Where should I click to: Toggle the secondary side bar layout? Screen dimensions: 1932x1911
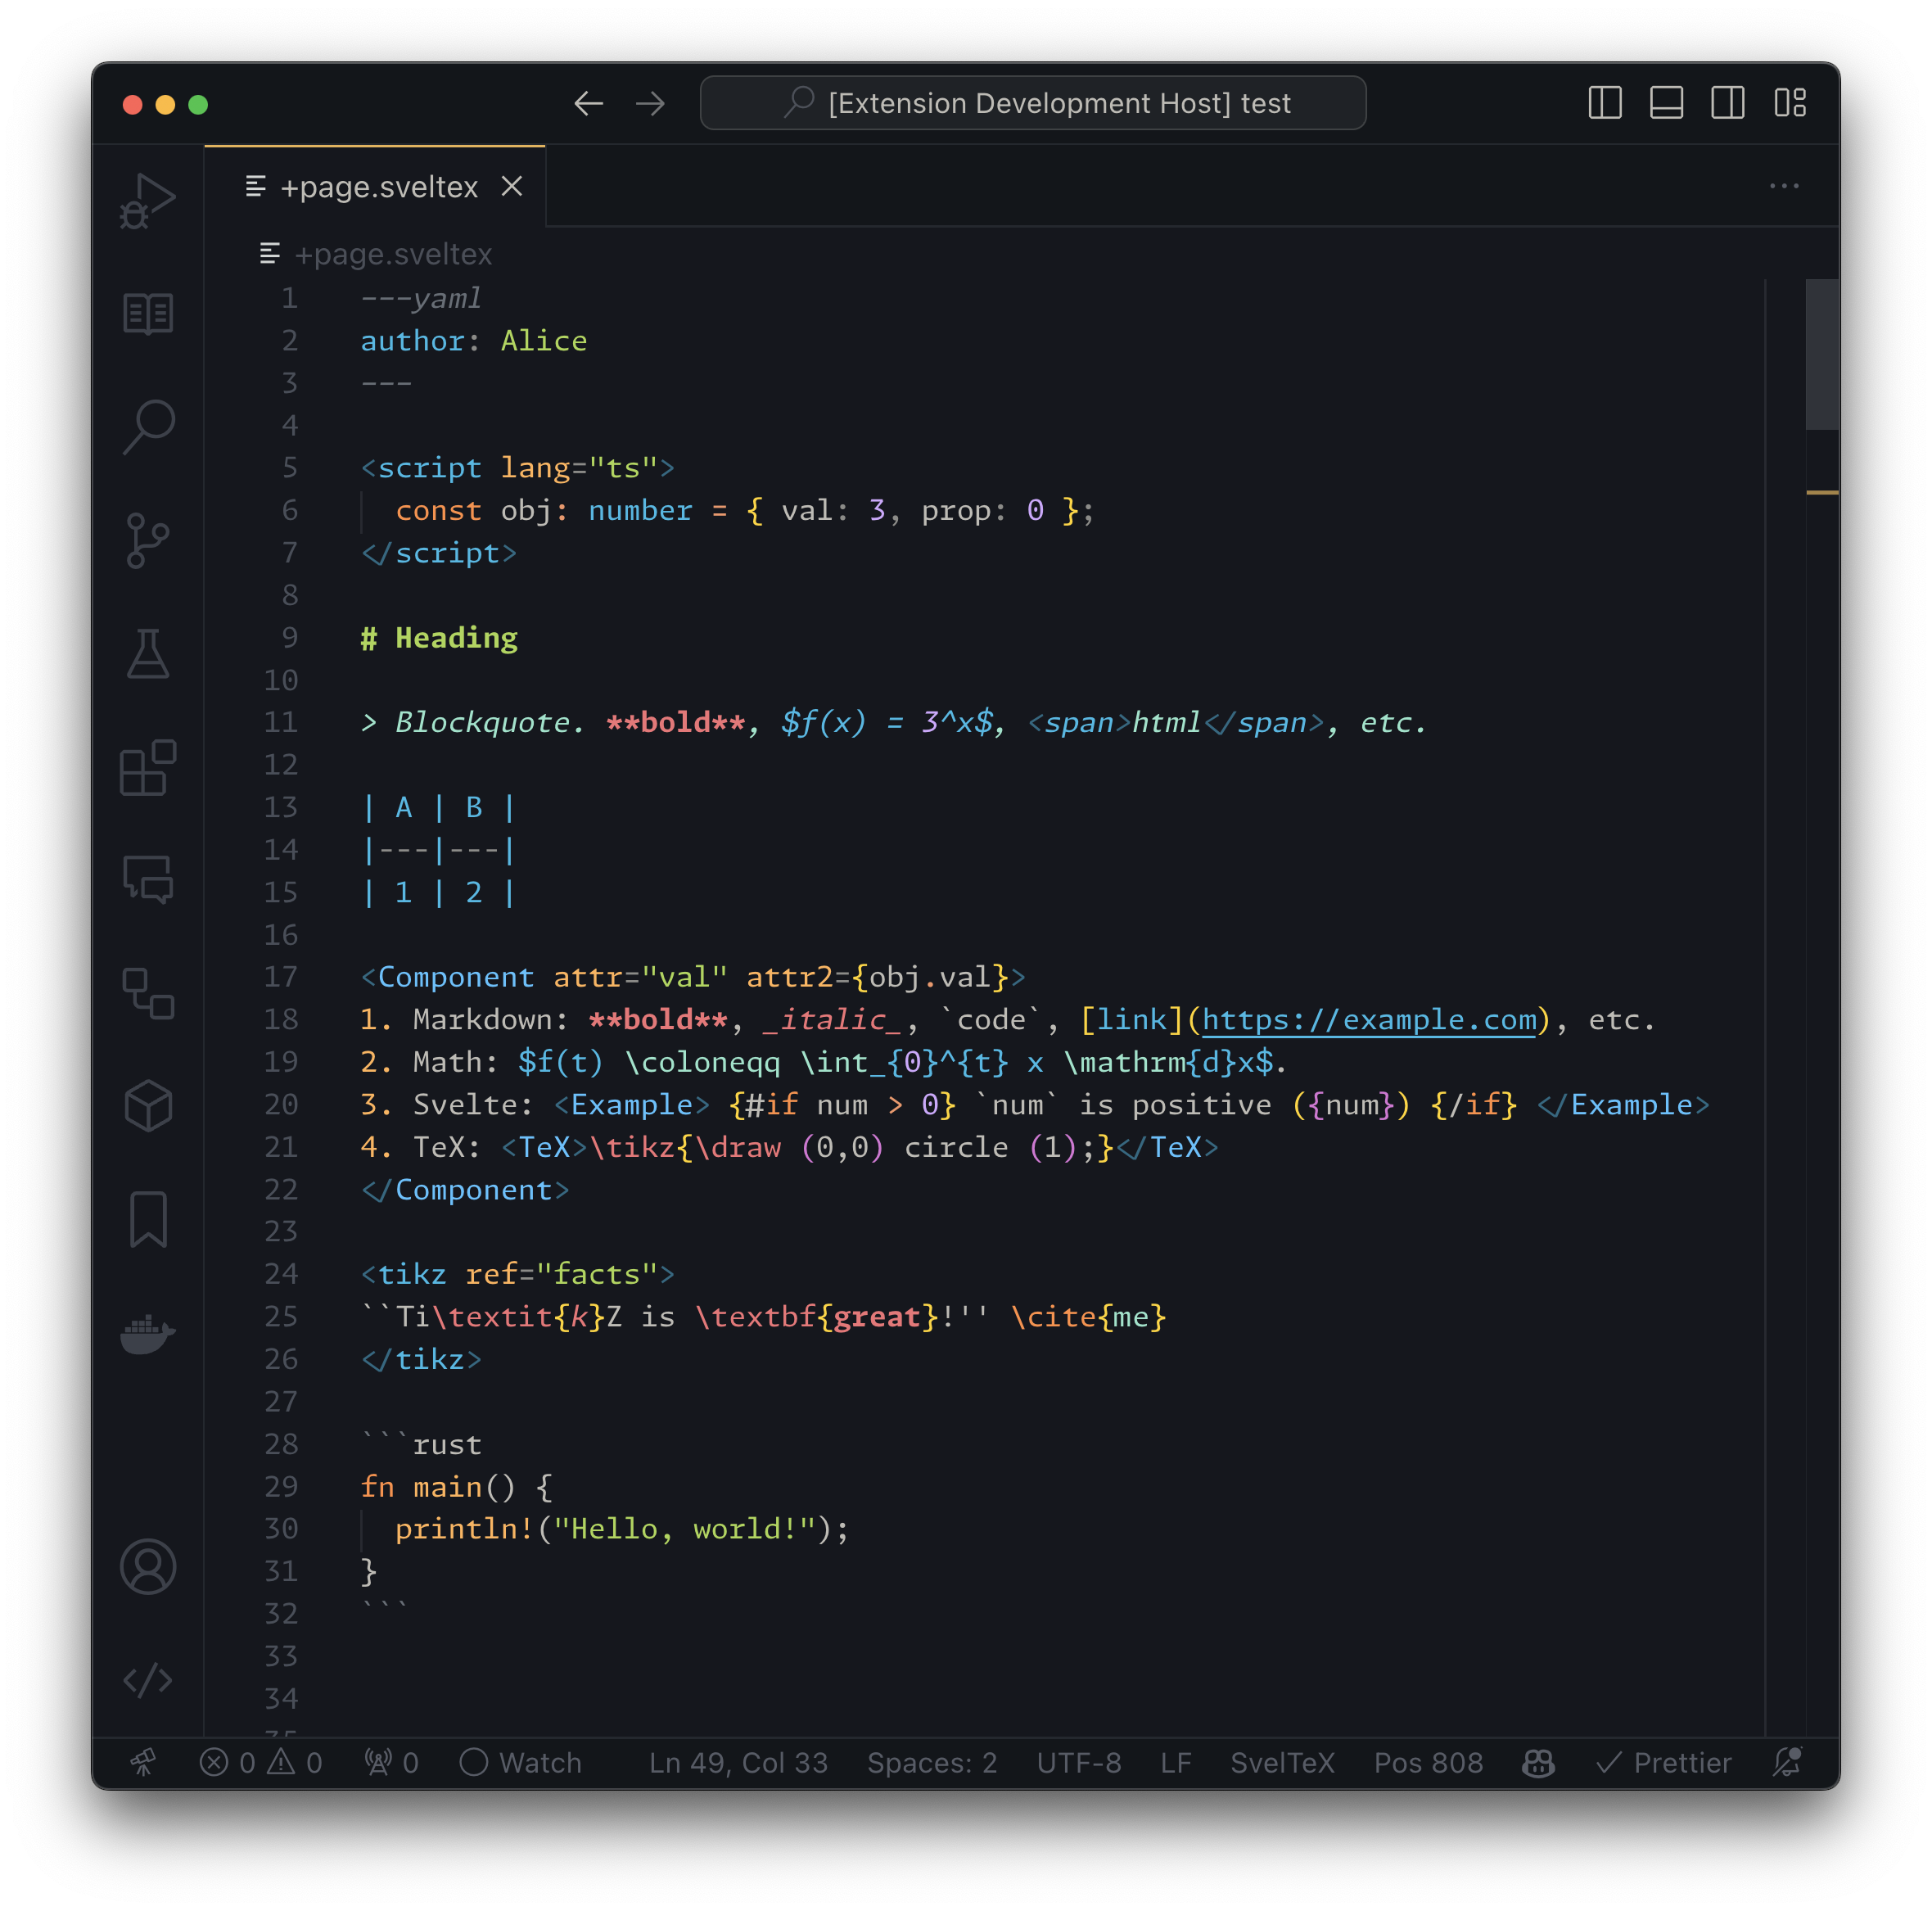coord(1727,103)
